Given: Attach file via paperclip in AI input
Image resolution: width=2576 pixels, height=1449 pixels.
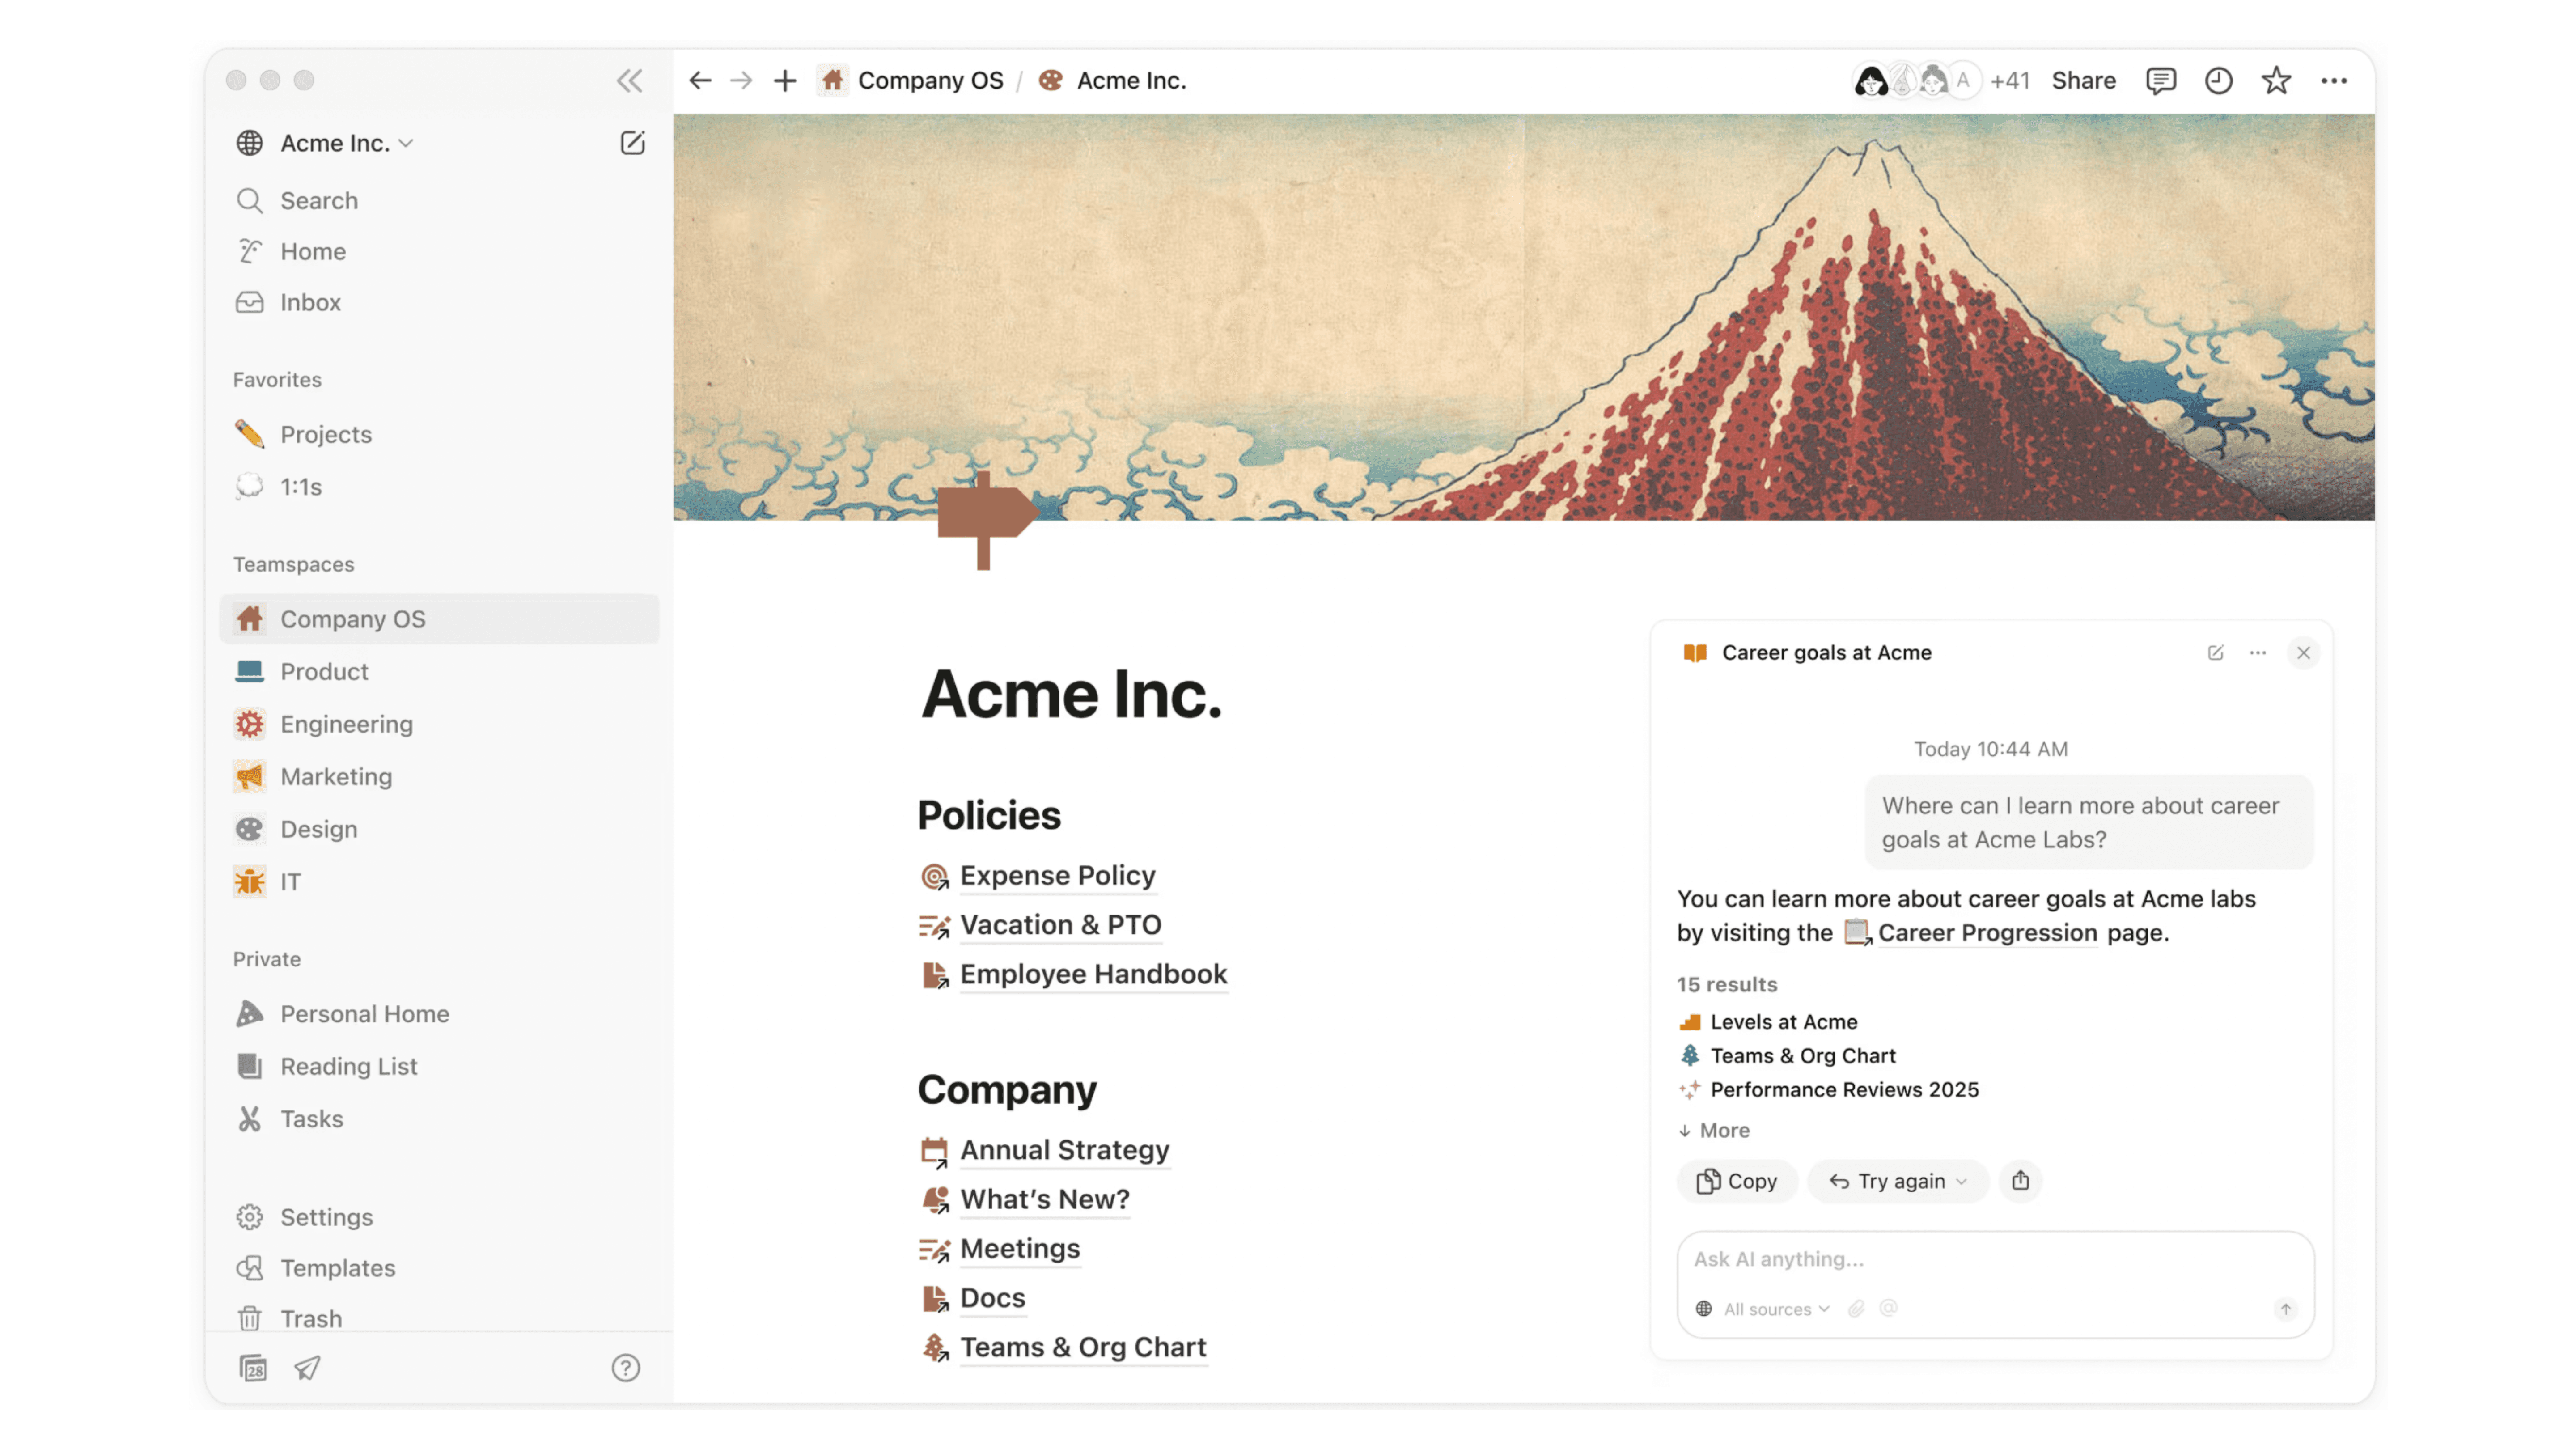Looking at the screenshot, I should tap(1856, 1309).
